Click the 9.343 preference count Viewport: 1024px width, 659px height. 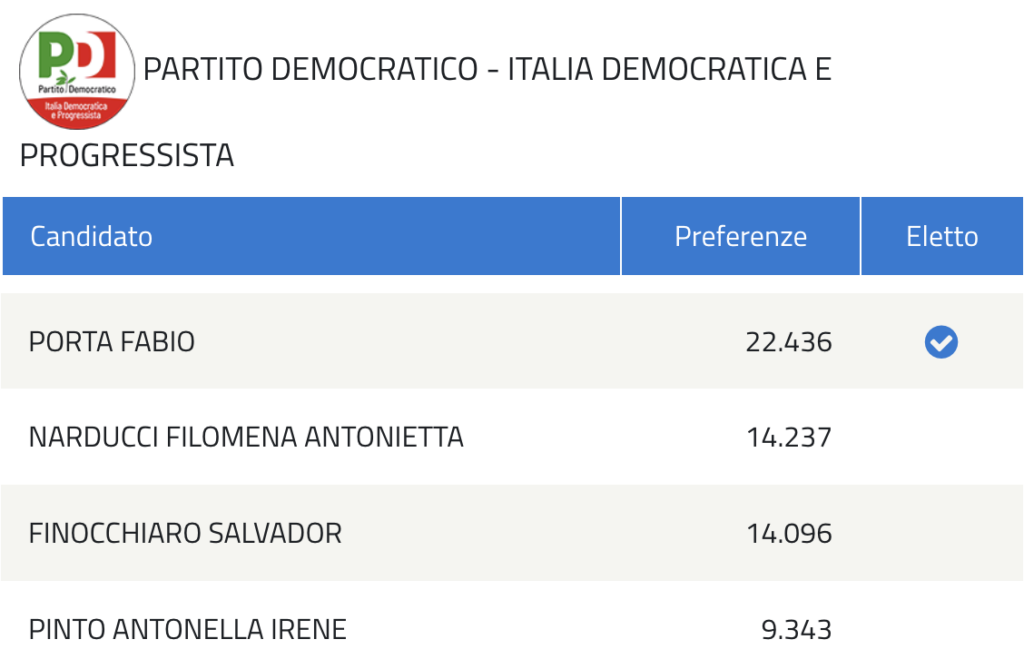[x=797, y=630]
